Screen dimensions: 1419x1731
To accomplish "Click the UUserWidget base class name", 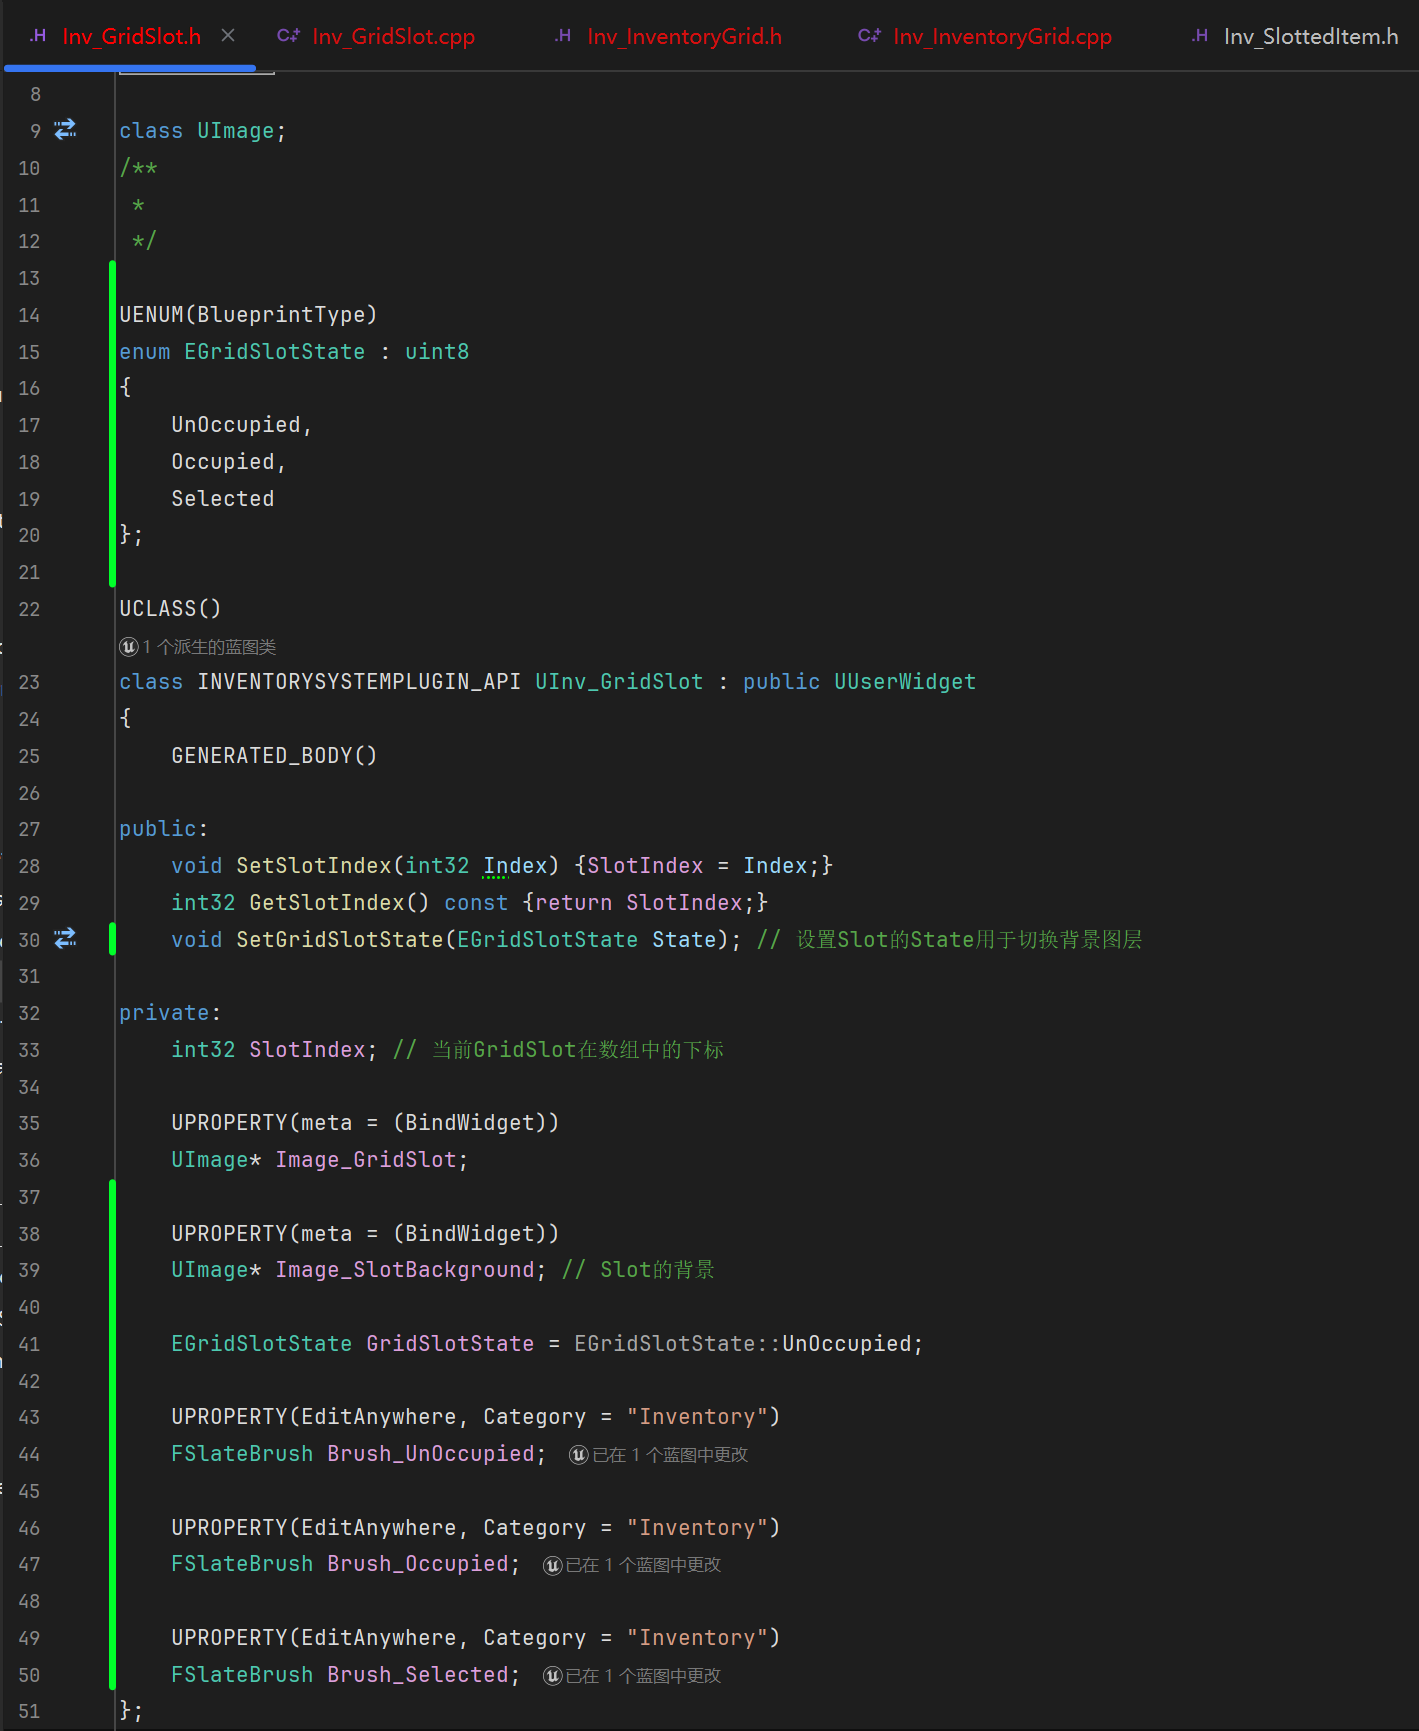I will click(x=905, y=682).
